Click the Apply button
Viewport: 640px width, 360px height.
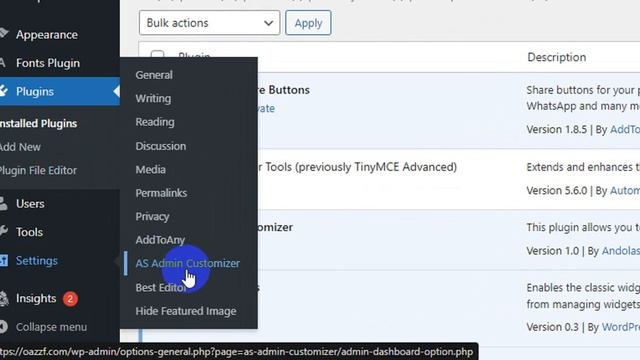pos(308,23)
